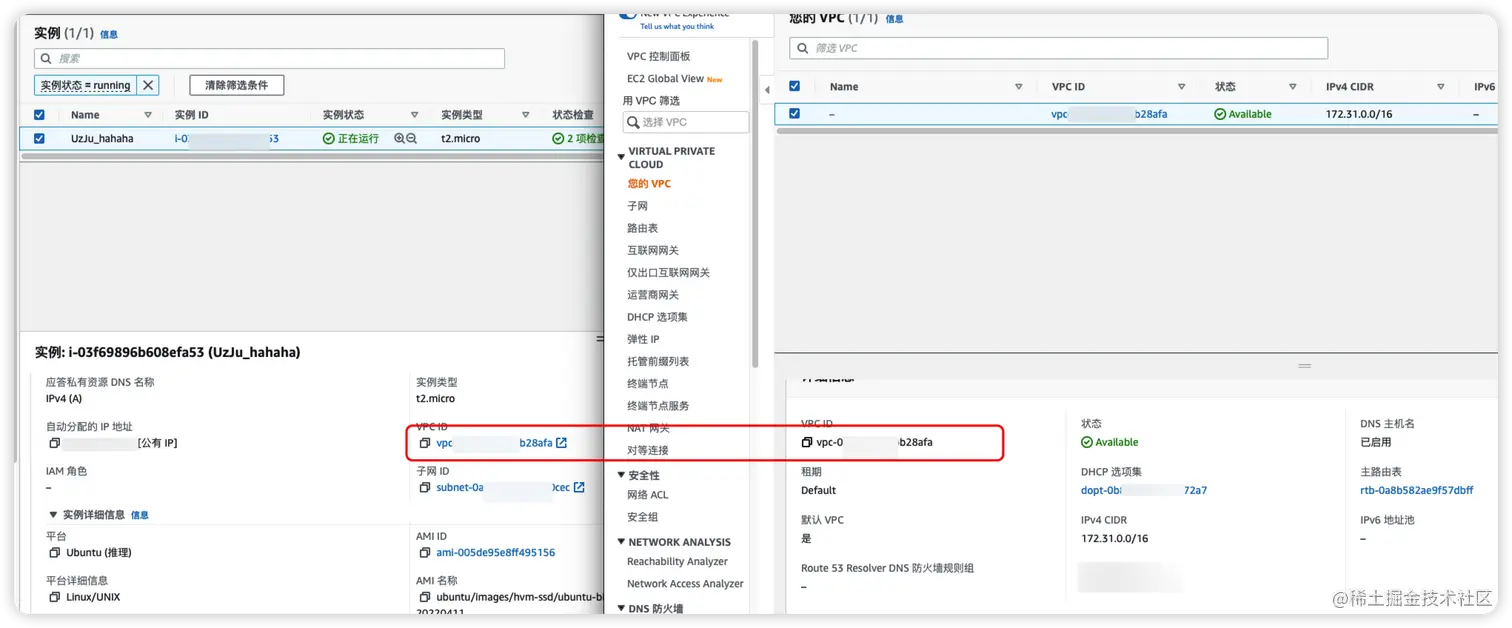Remove the running state filter
Image resolution: width=1512 pixels, height=628 pixels.
147,85
